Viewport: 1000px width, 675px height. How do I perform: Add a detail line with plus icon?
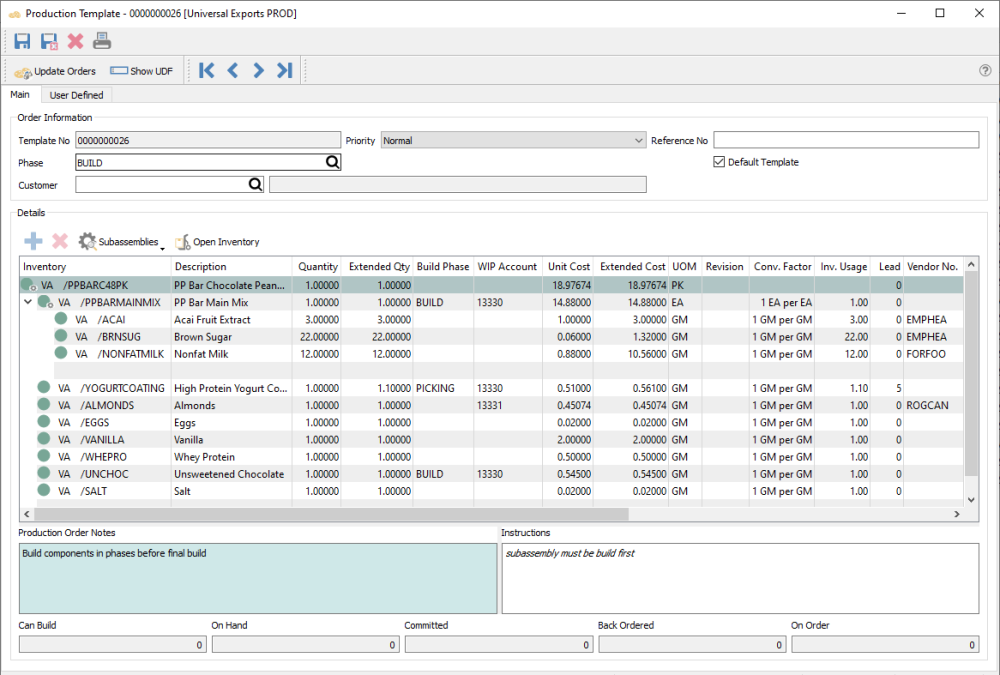pos(33,241)
